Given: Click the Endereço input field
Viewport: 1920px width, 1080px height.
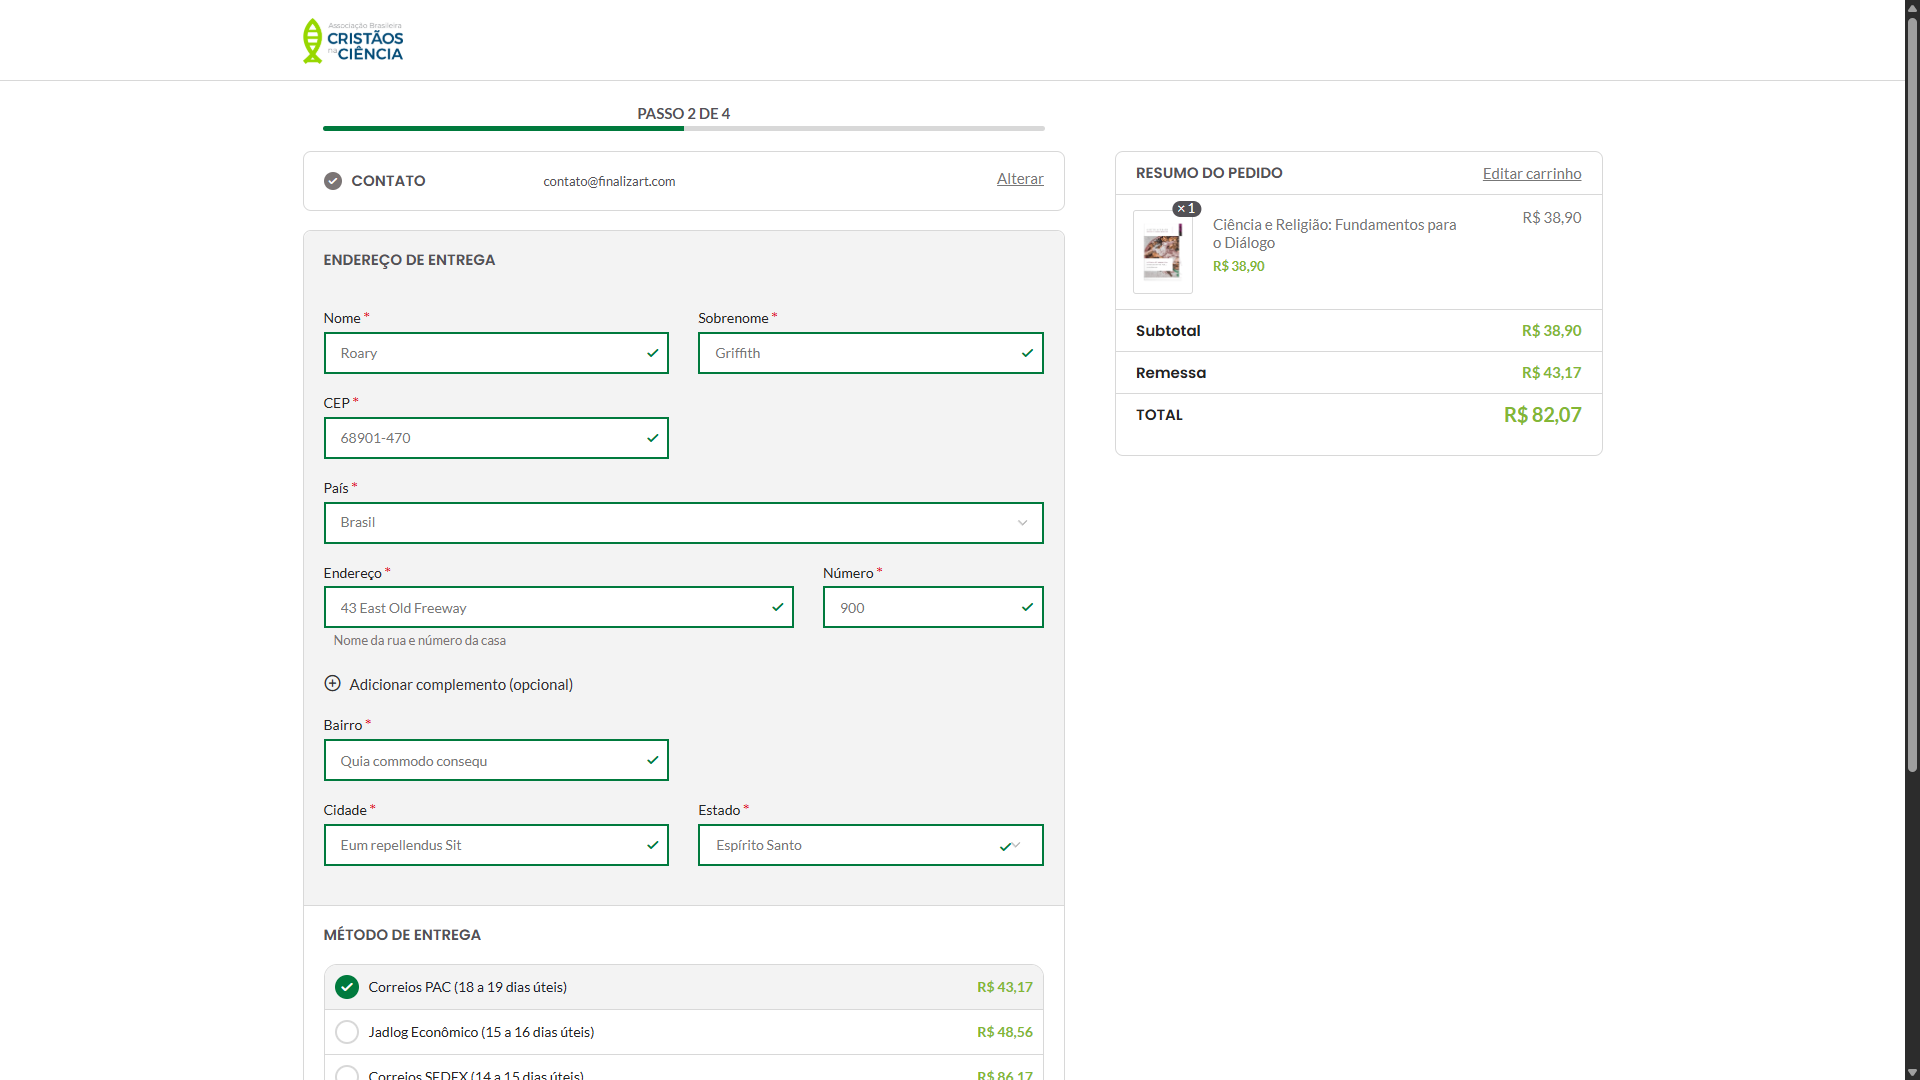Looking at the screenshot, I should pos(559,607).
